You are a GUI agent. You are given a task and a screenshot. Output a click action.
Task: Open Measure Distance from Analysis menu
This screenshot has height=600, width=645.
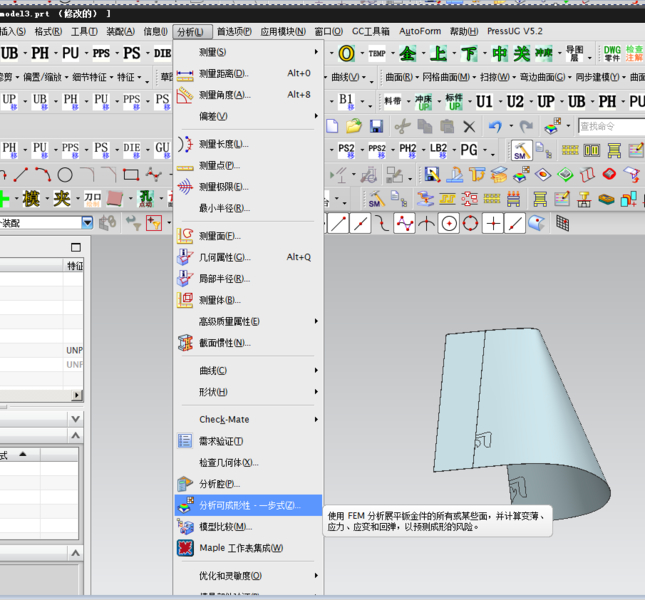coord(248,74)
